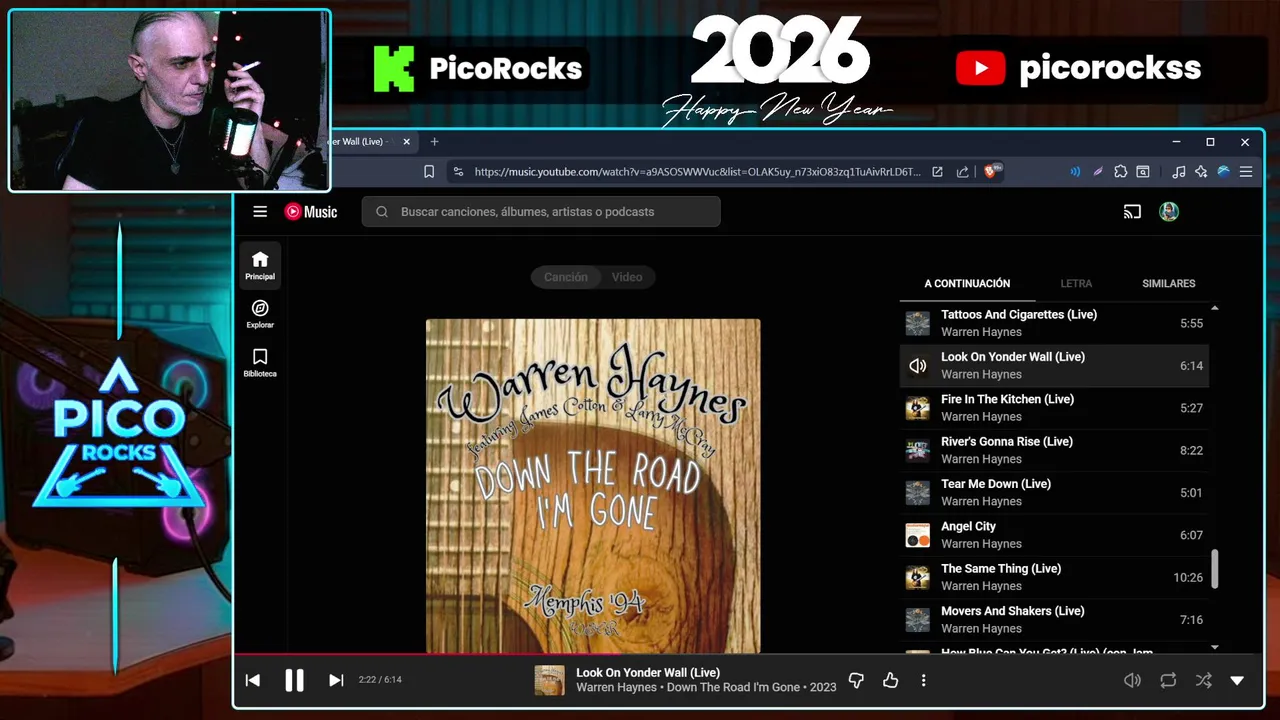
Task: Close the Look On Yonder Wall browser tab
Action: click(406, 142)
